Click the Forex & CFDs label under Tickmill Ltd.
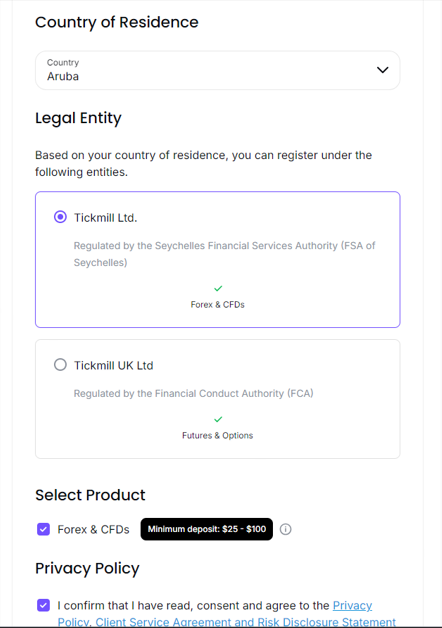Screen dimensions: 442x628 tap(217, 305)
